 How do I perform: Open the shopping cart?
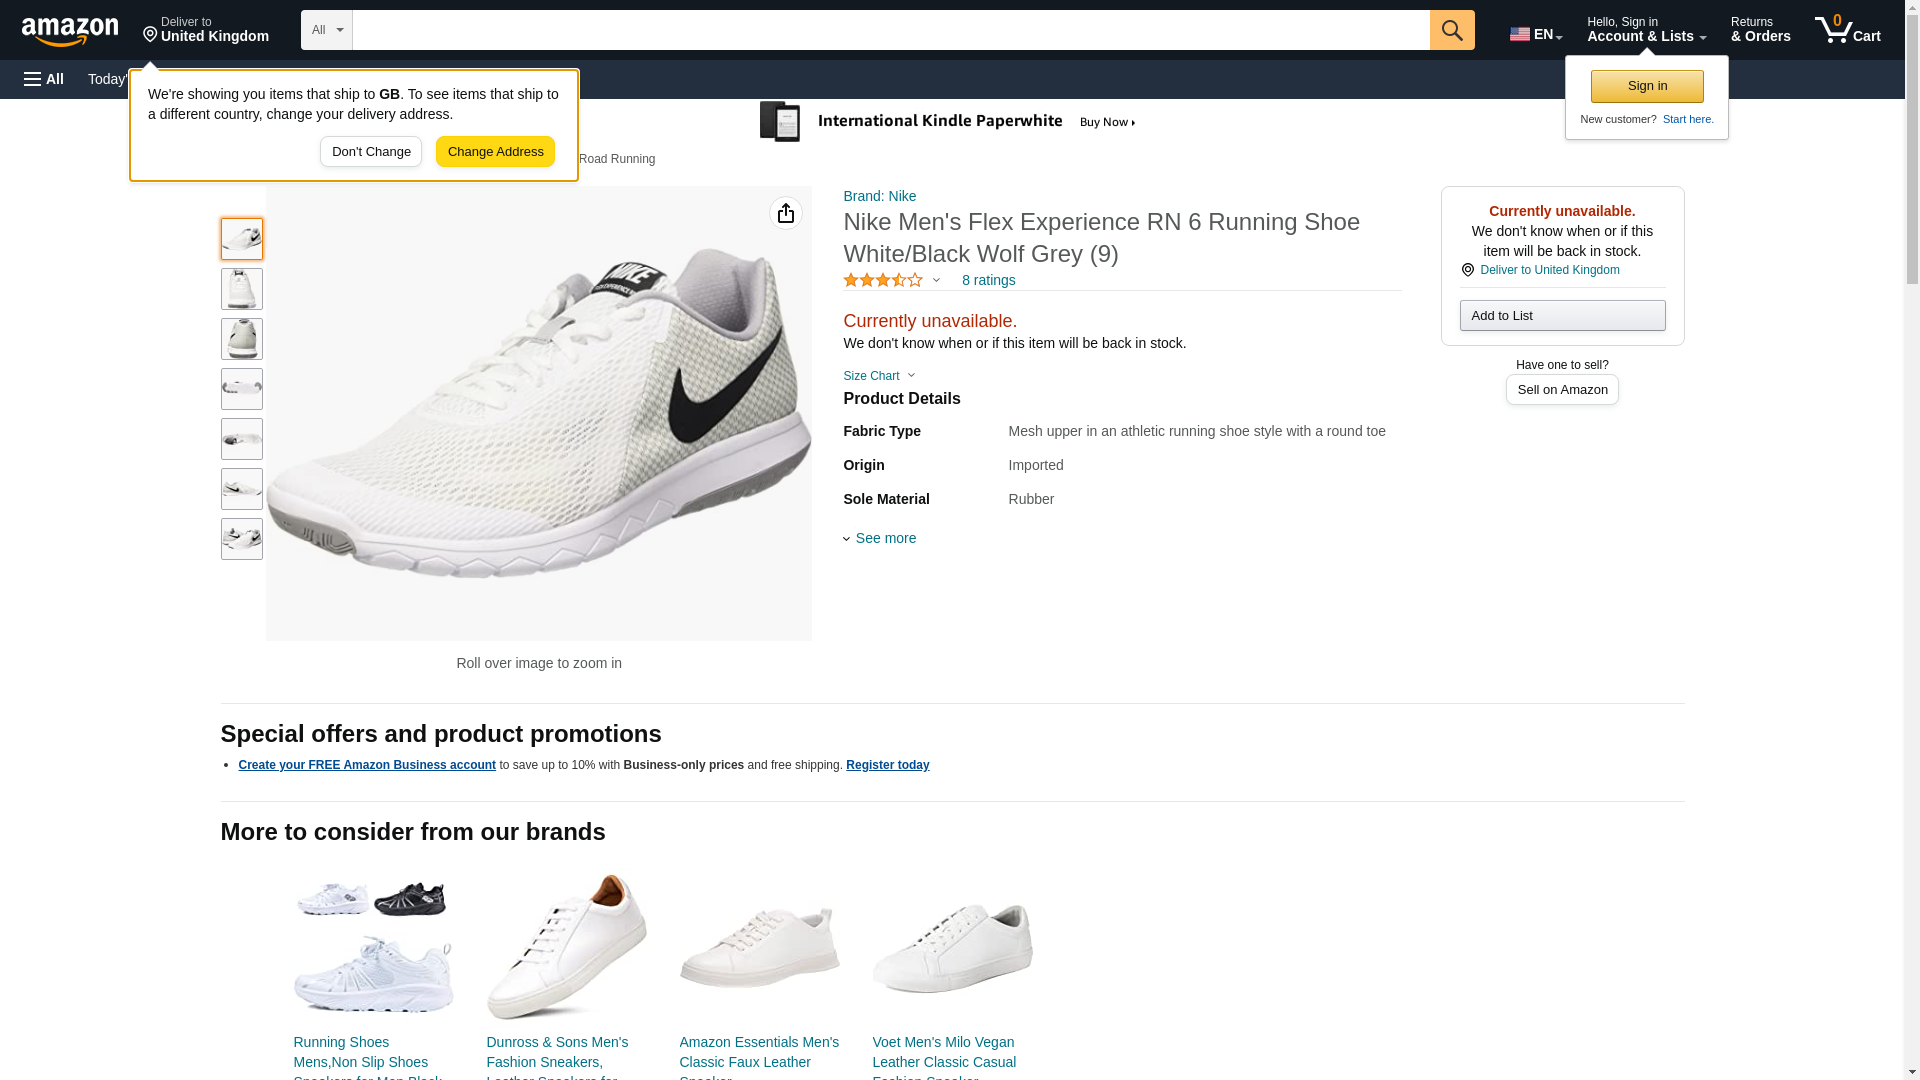pyautogui.click(x=1847, y=30)
